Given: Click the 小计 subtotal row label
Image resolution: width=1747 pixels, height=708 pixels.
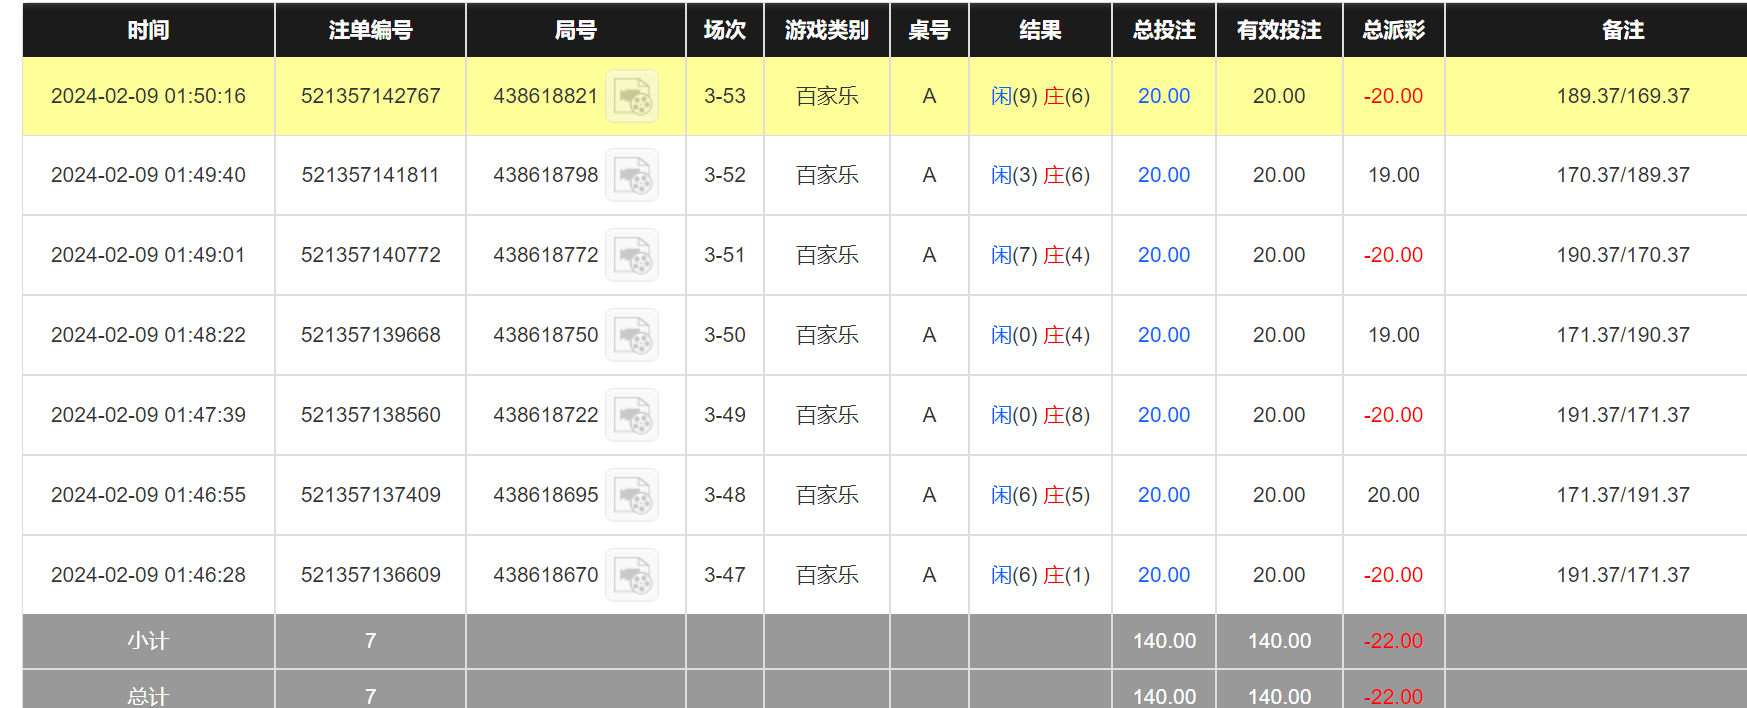Looking at the screenshot, I should [x=148, y=641].
